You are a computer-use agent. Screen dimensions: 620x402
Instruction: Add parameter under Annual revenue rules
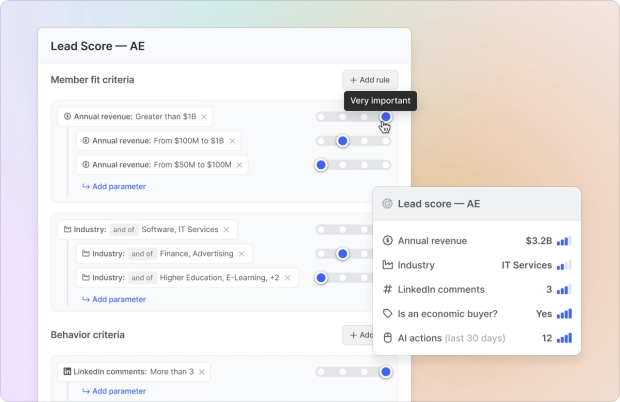point(114,187)
